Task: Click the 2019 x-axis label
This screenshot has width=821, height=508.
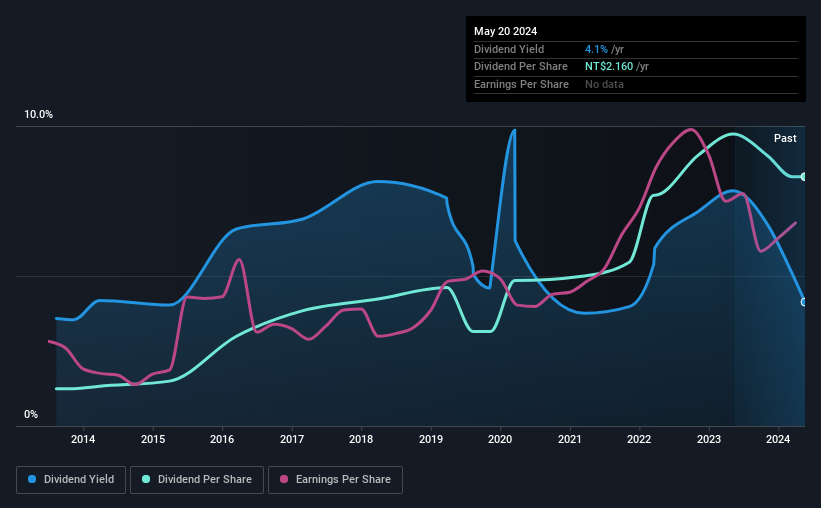Action: [x=431, y=439]
